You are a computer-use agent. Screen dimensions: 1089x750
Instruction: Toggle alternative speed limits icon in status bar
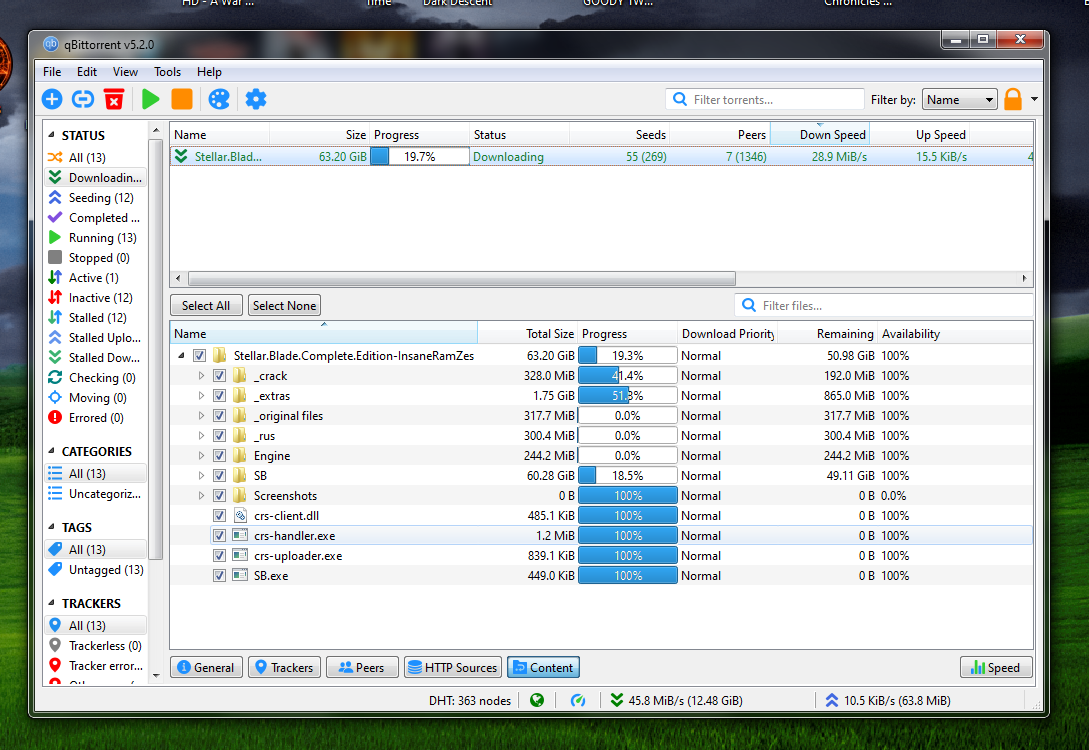(x=578, y=700)
